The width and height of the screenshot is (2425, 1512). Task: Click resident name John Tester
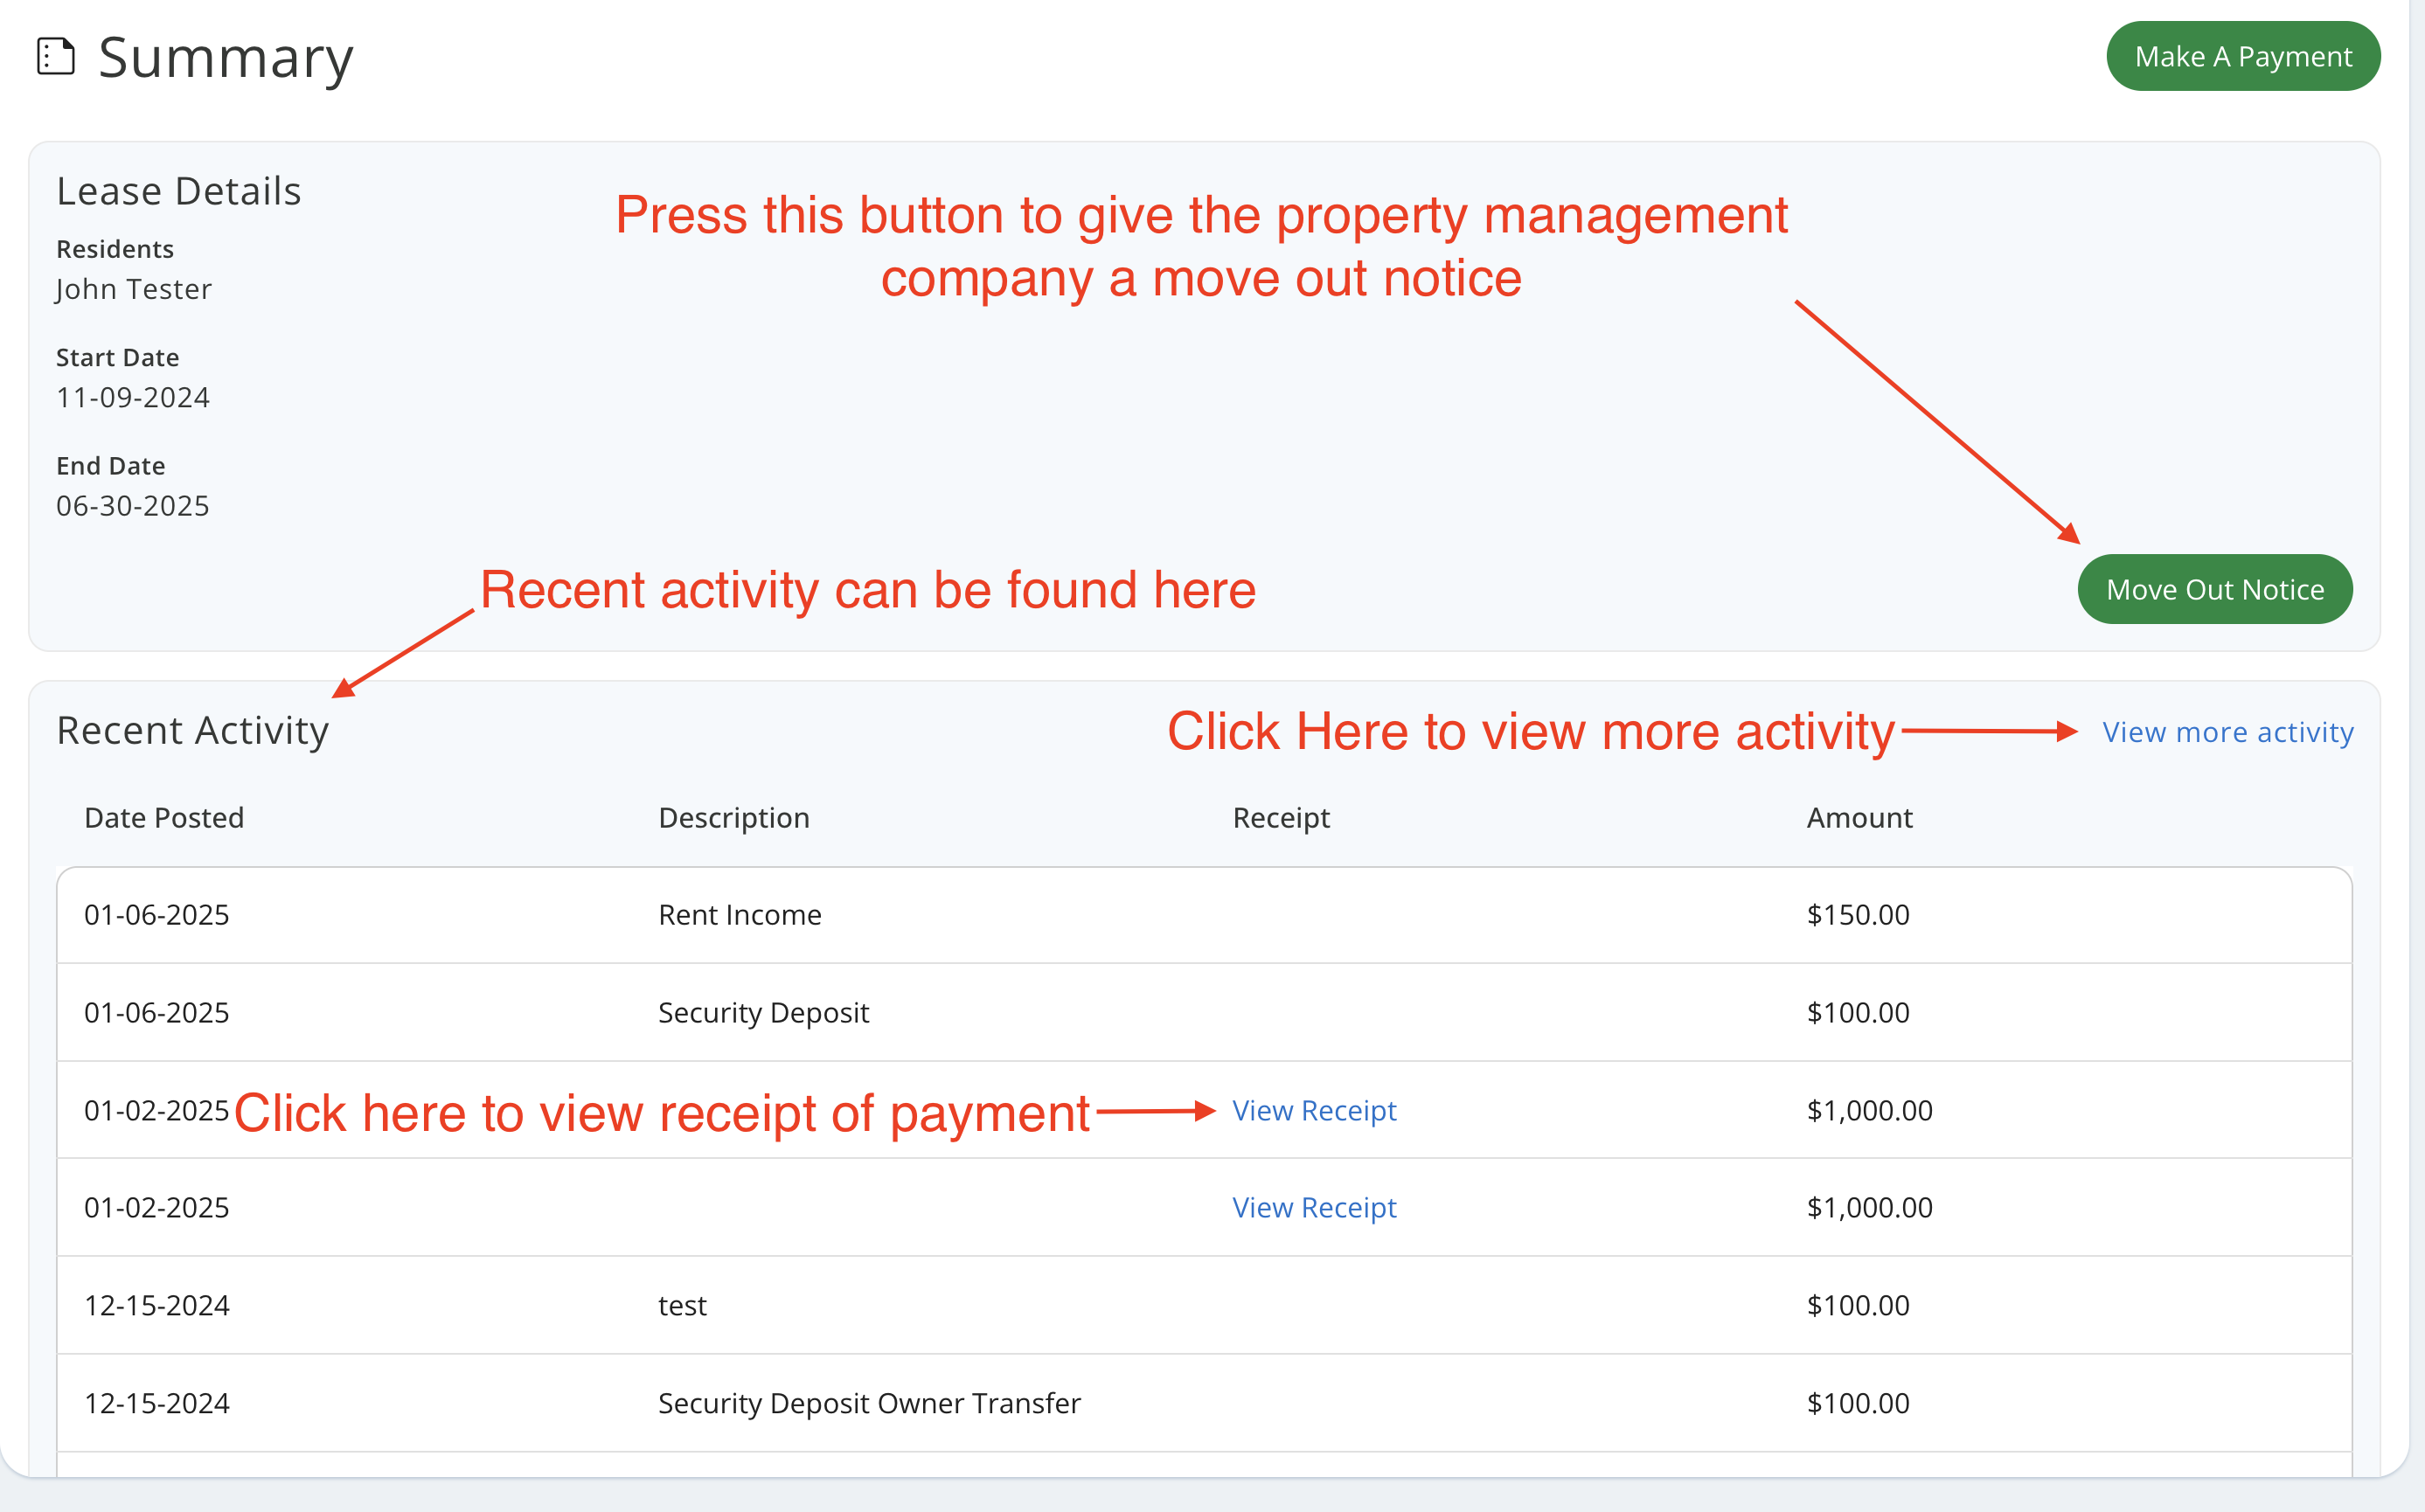click(x=134, y=289)
